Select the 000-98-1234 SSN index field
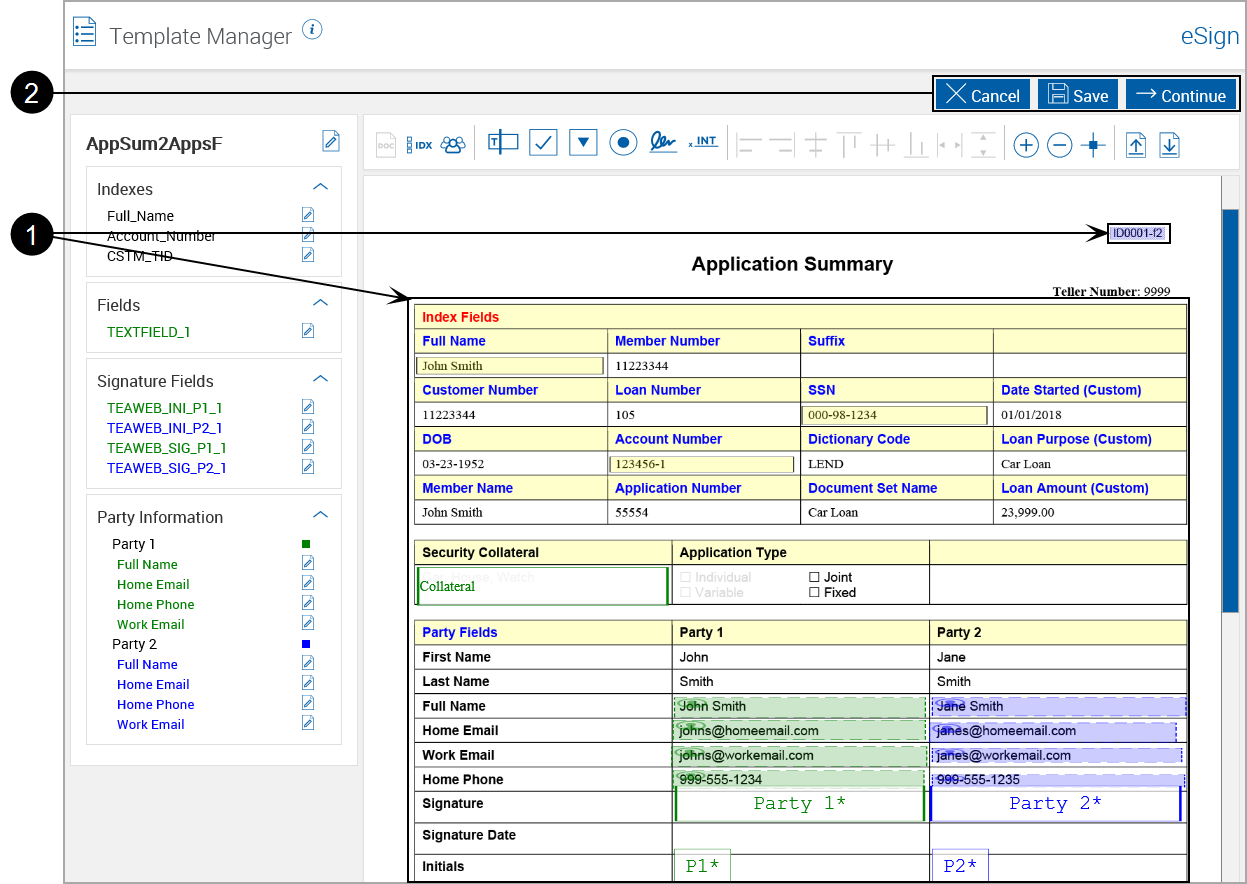Screen dimensions: 1247x884 [894, 415]
